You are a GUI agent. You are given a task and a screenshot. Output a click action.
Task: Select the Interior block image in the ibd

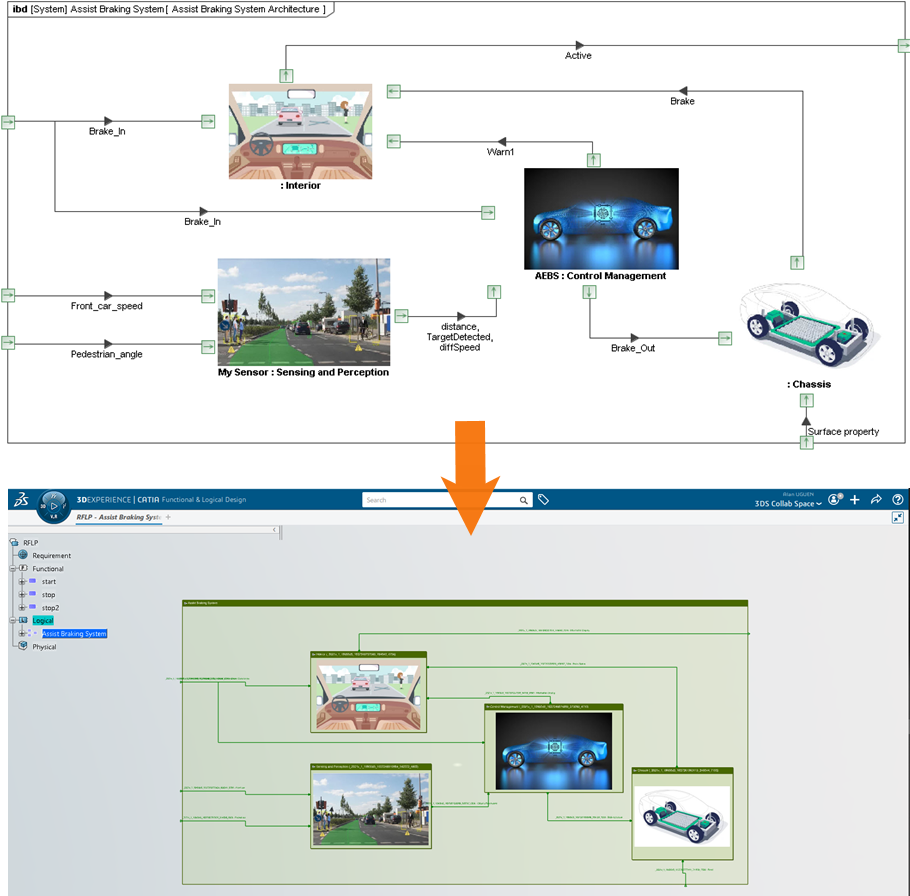pyautogui.click(x=301, y=131)
